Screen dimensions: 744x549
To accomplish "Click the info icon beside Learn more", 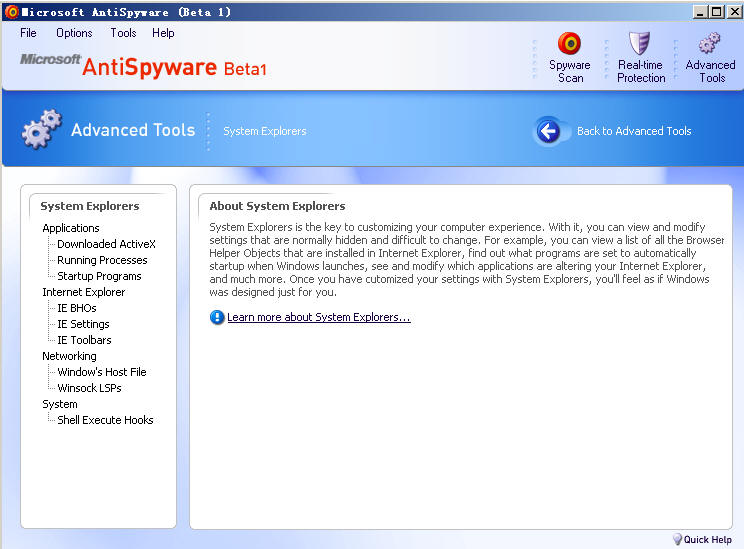I will pos(217,317).
